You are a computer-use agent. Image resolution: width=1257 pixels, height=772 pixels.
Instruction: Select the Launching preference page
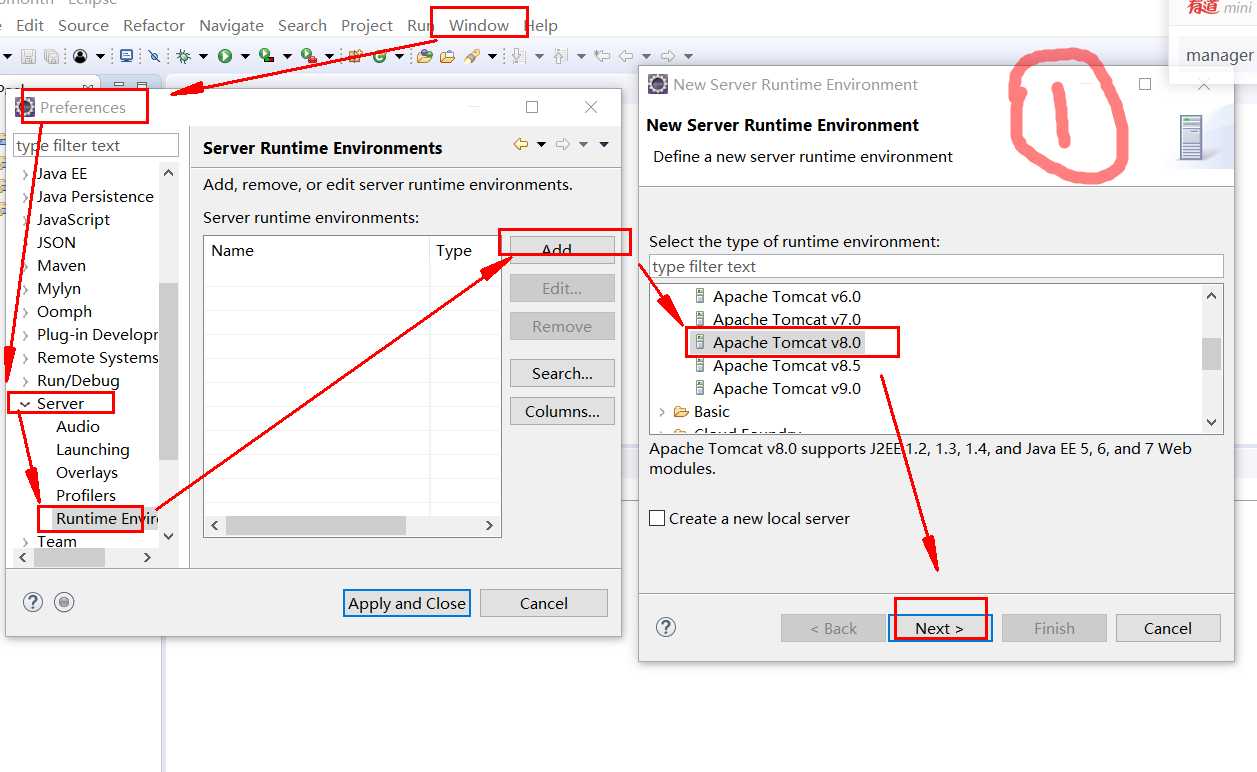click(93, 450)
